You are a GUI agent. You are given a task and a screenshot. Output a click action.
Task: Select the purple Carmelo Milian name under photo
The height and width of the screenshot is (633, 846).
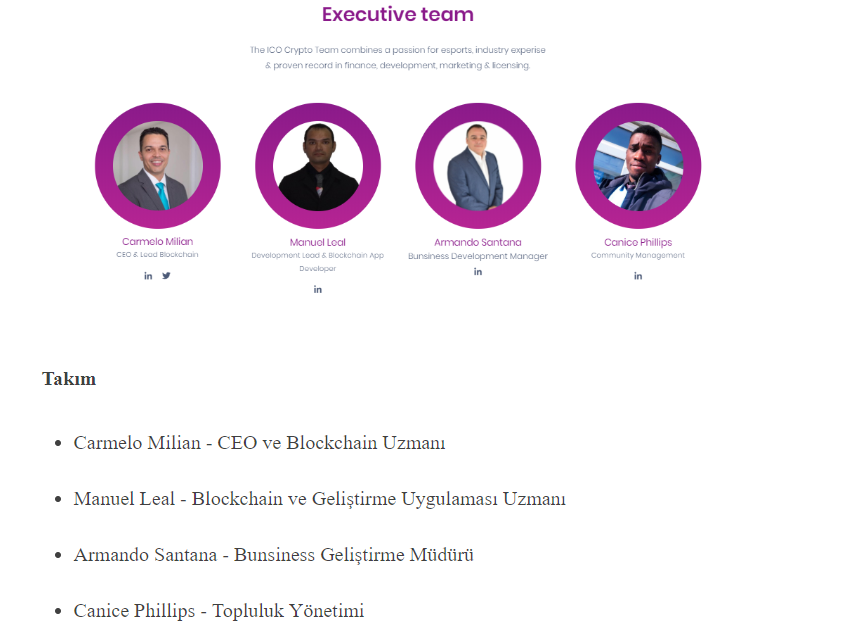158,242
